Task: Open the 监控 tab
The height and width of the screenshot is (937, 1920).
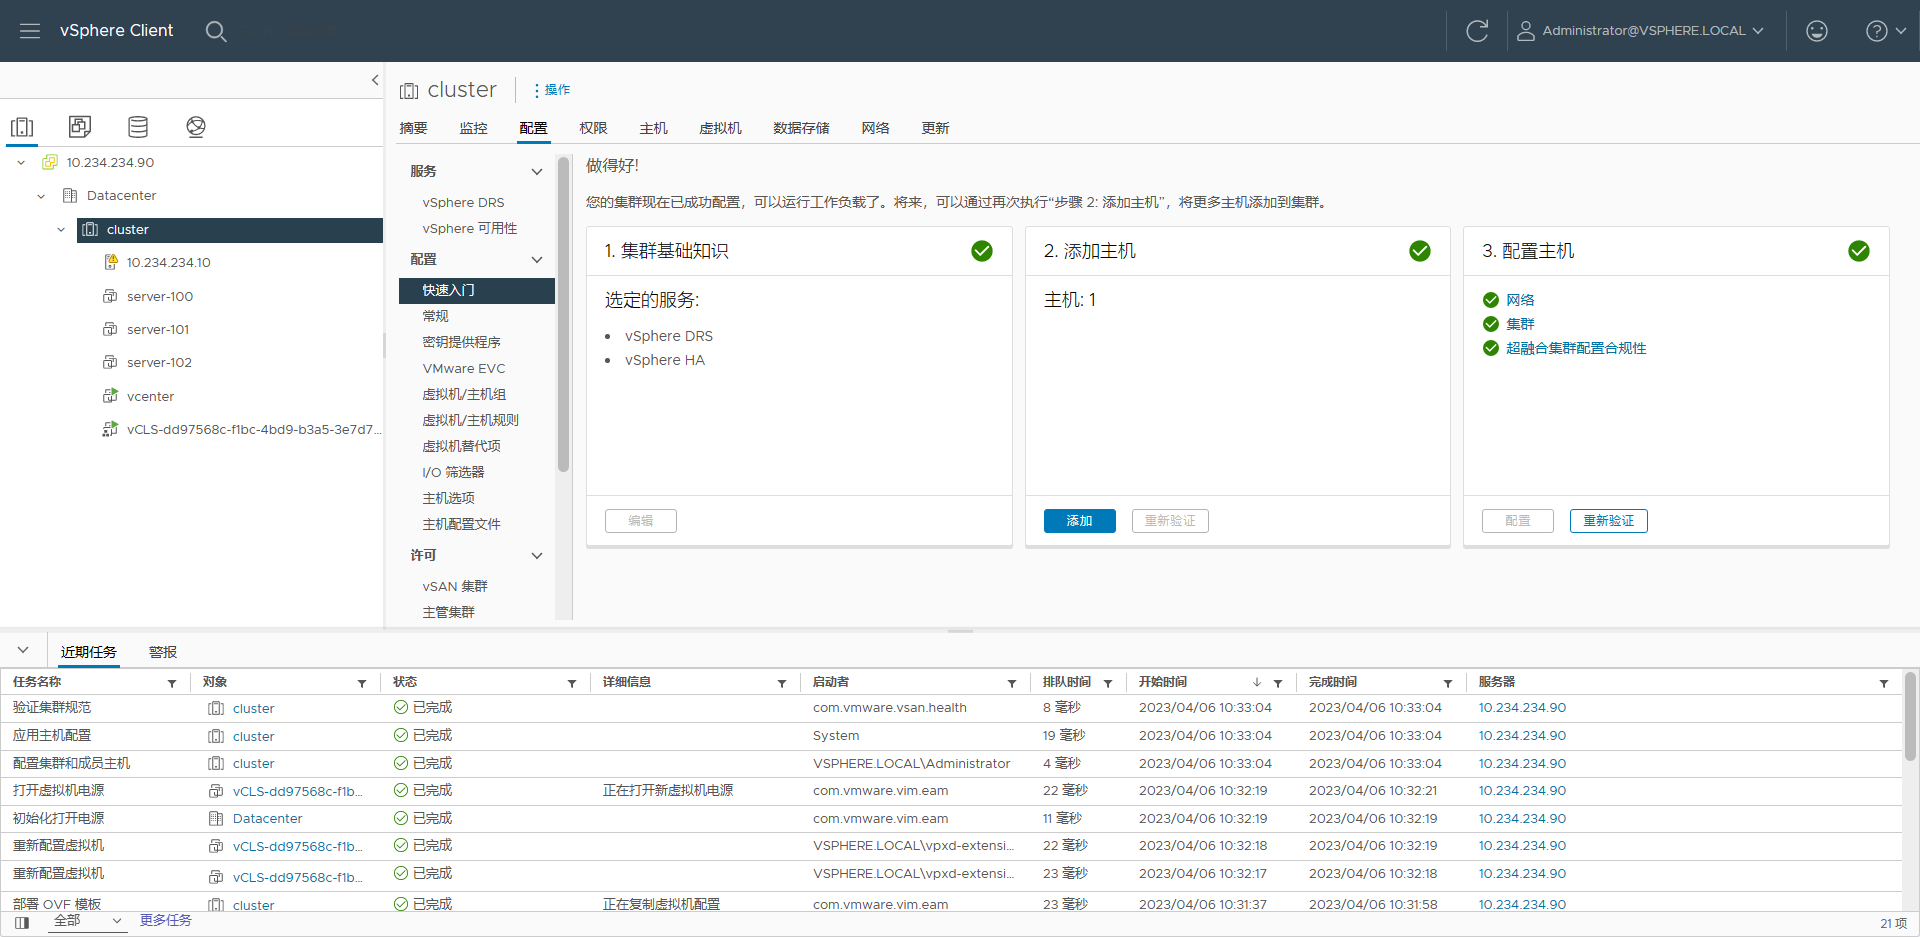Action: (473, 128)
